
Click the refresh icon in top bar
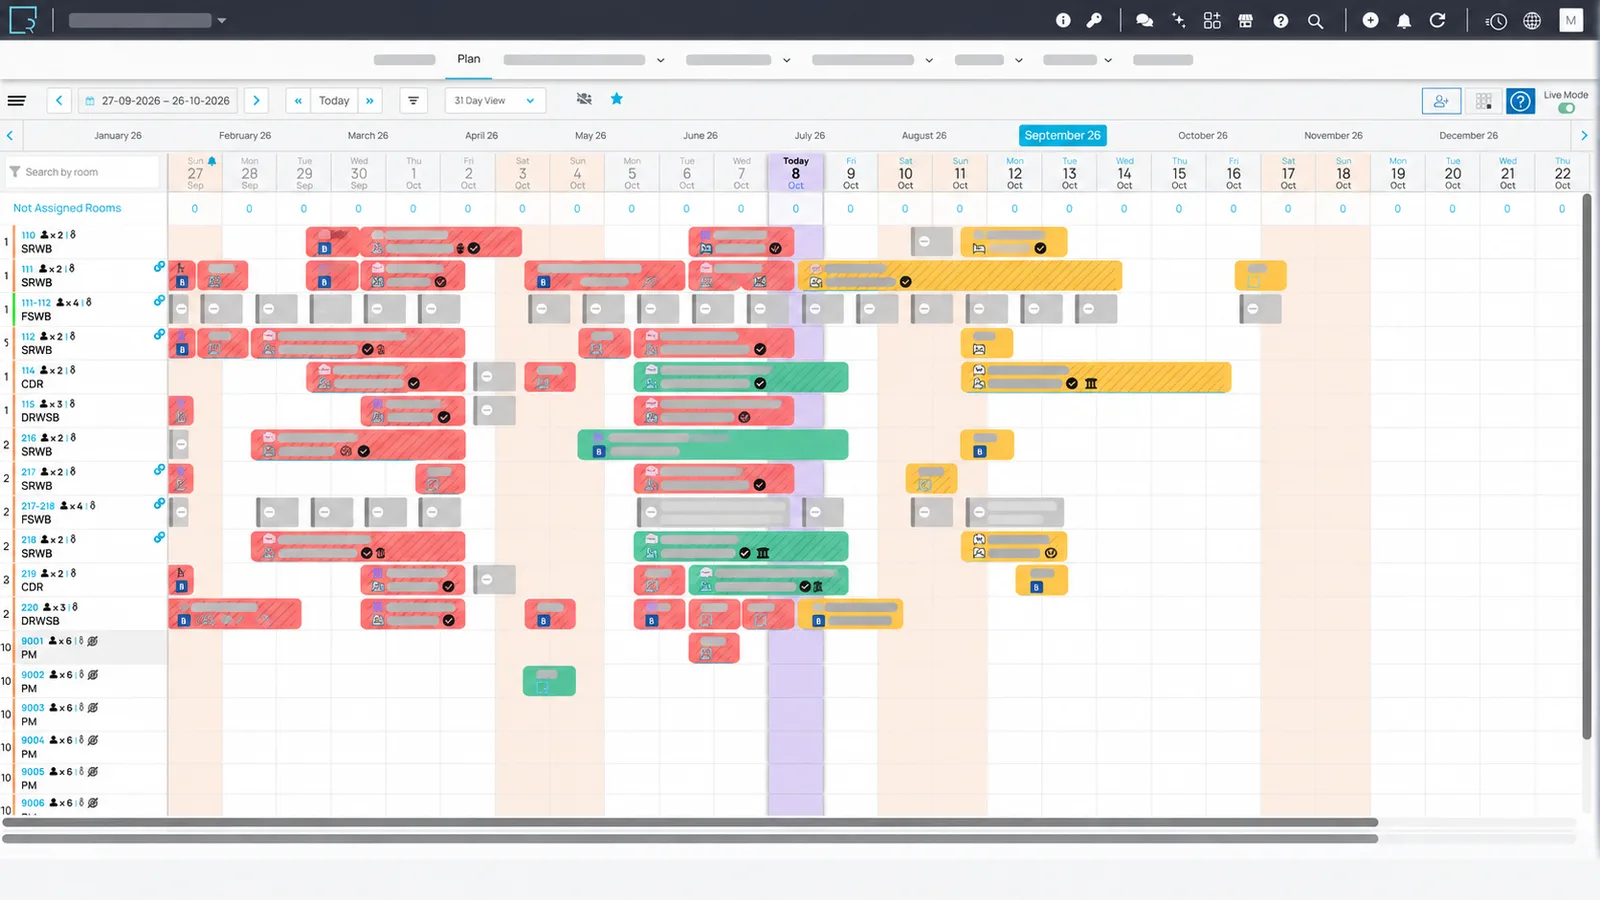(1437, 21)
